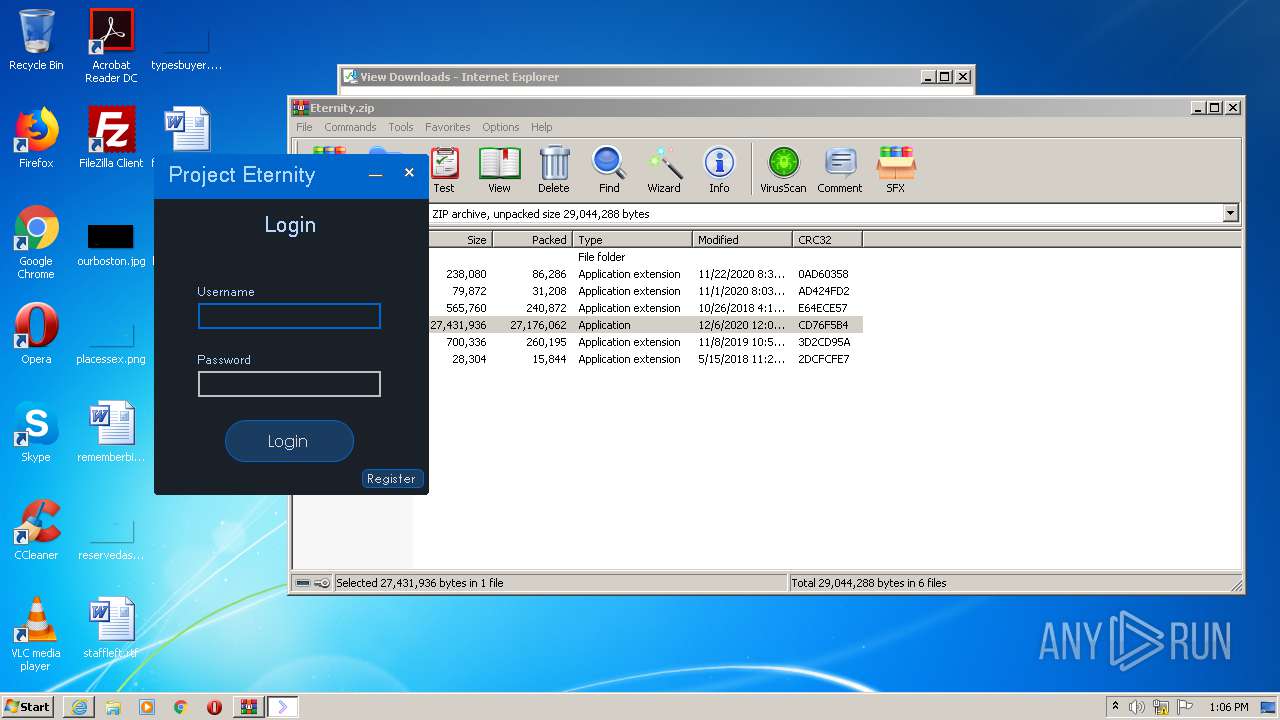Open the File menu in WinRAR
1280x720 pixels.
coord(304,127)
